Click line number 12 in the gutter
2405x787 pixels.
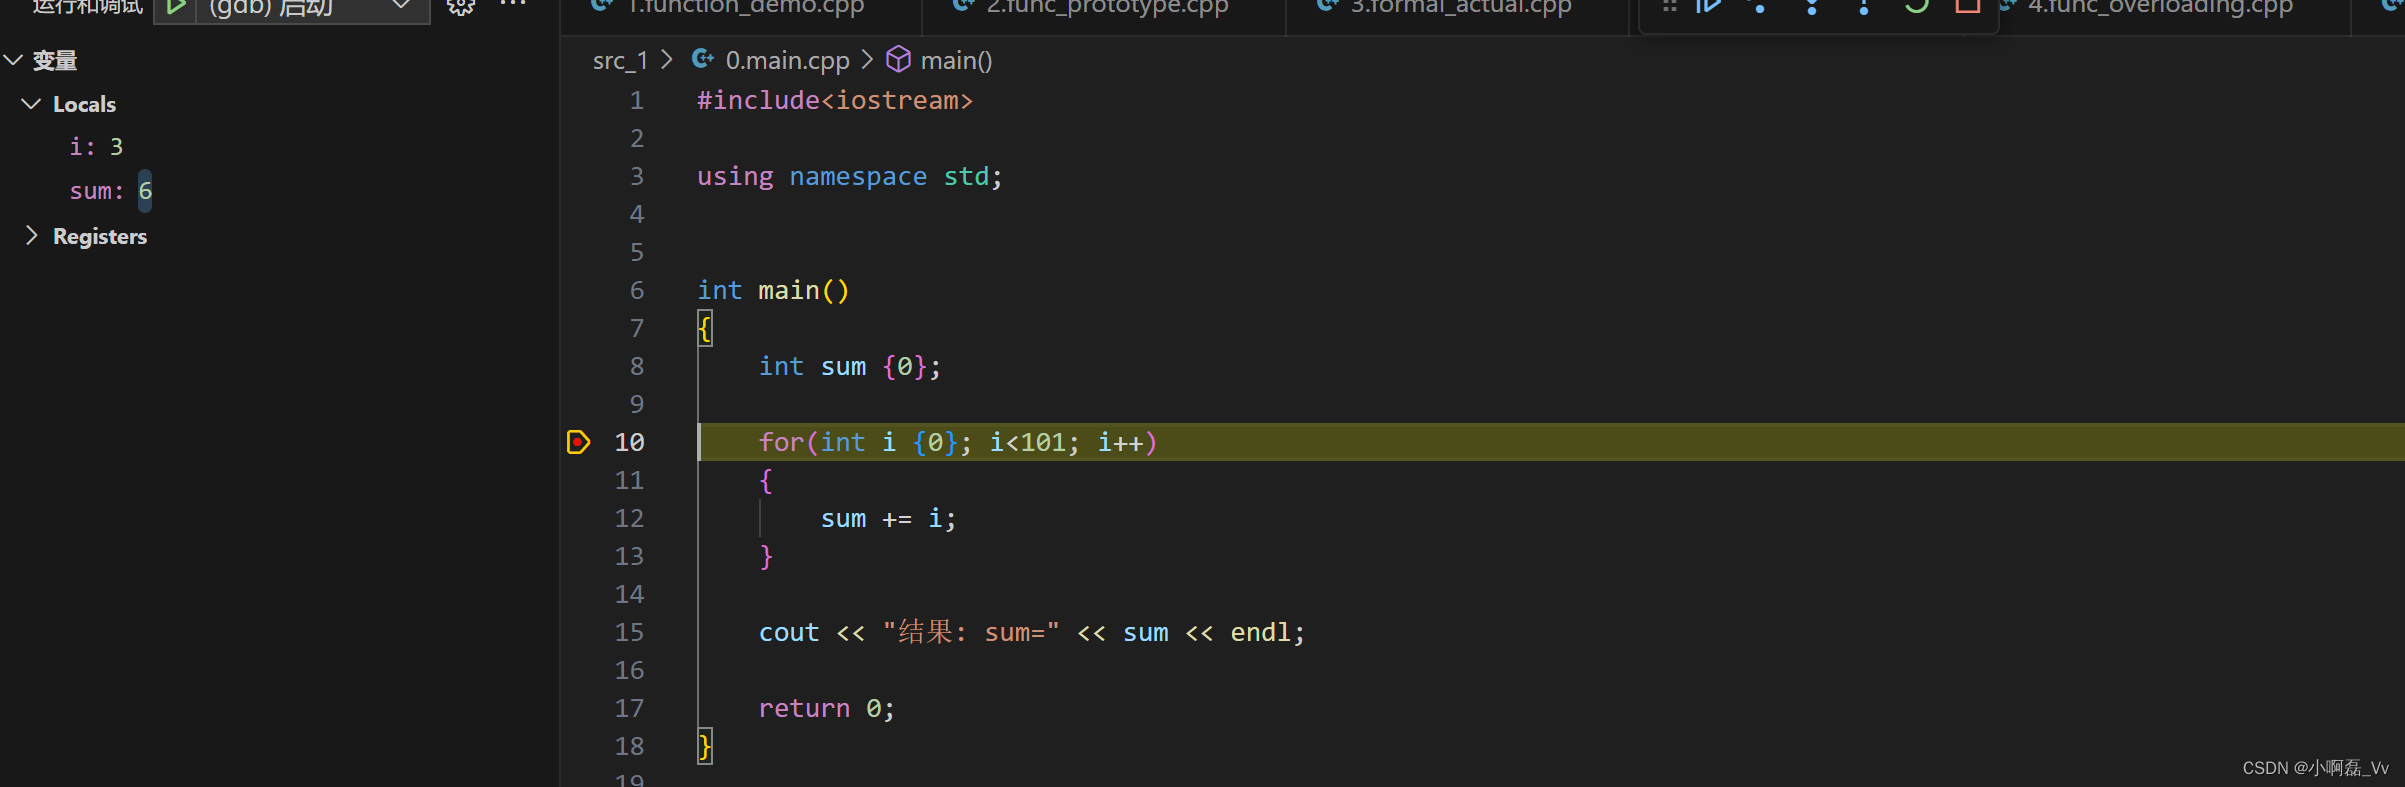pos(629,519)
